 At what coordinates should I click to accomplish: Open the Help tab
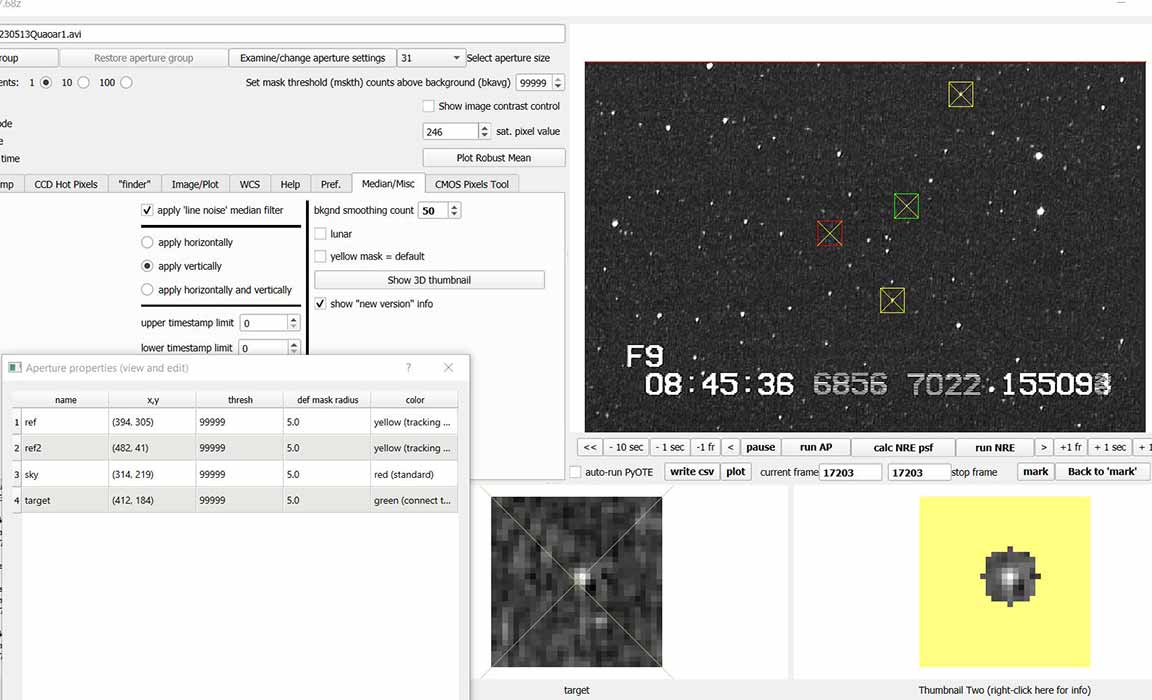pos(290,184)
